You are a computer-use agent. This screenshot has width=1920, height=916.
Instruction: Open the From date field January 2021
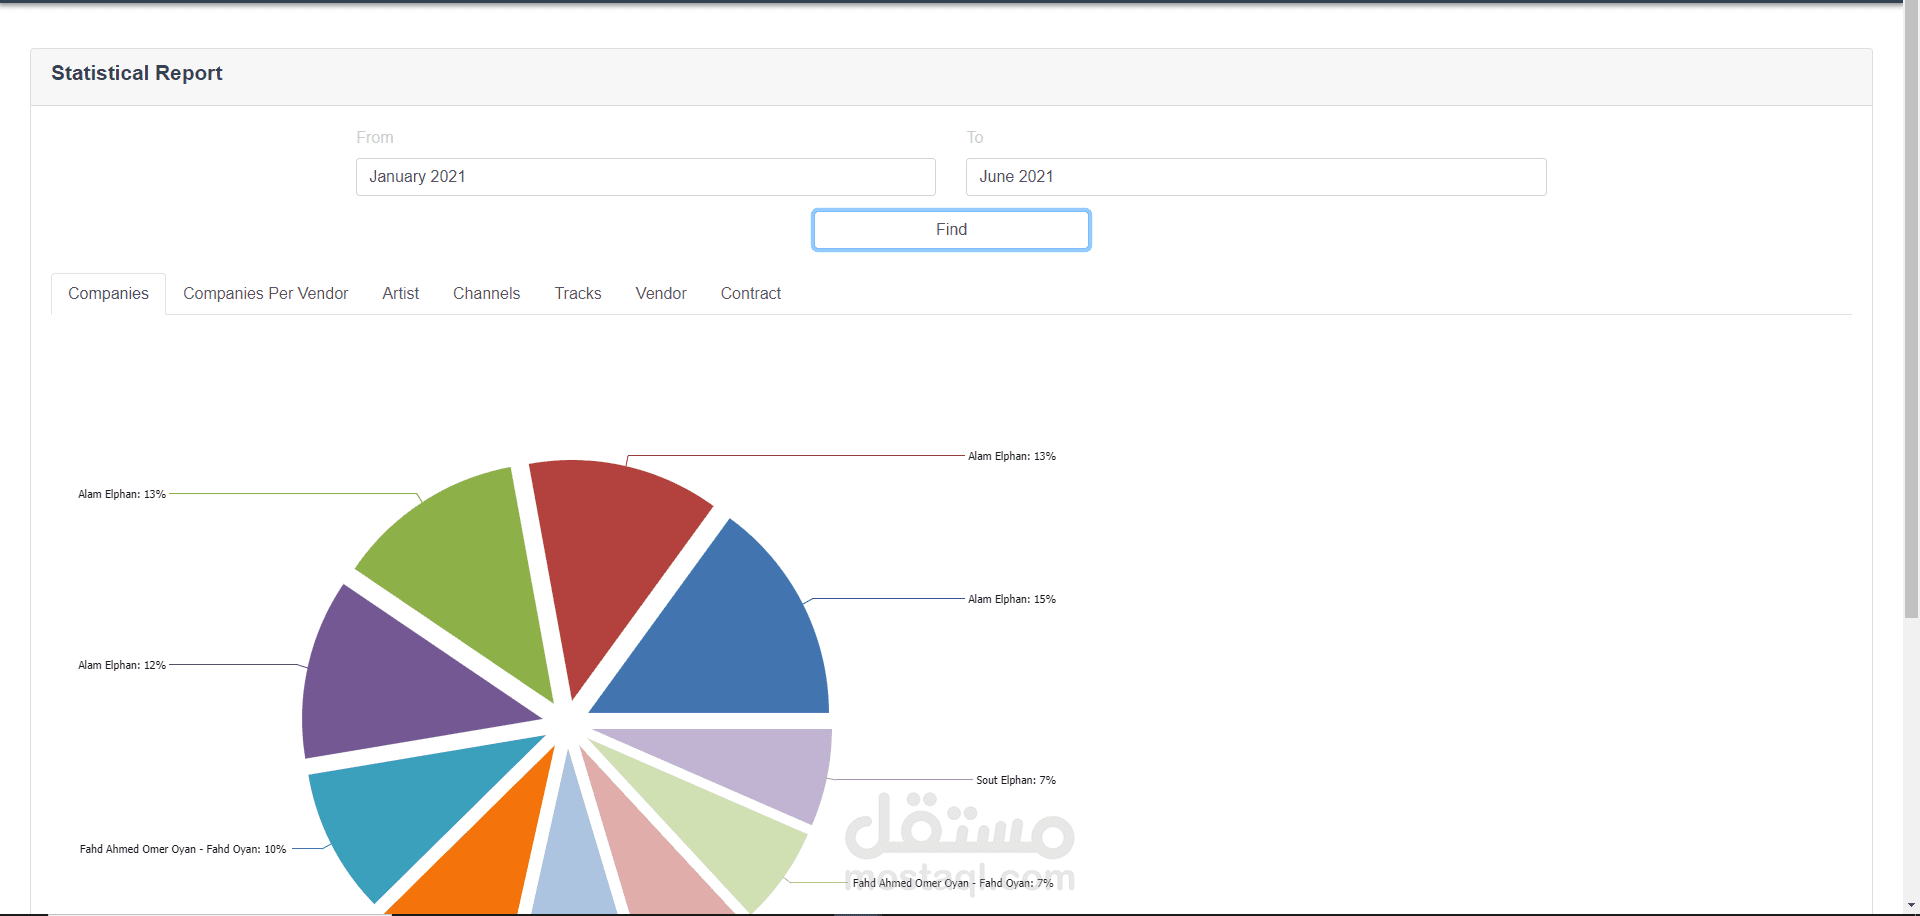click(x=646, y=177)
